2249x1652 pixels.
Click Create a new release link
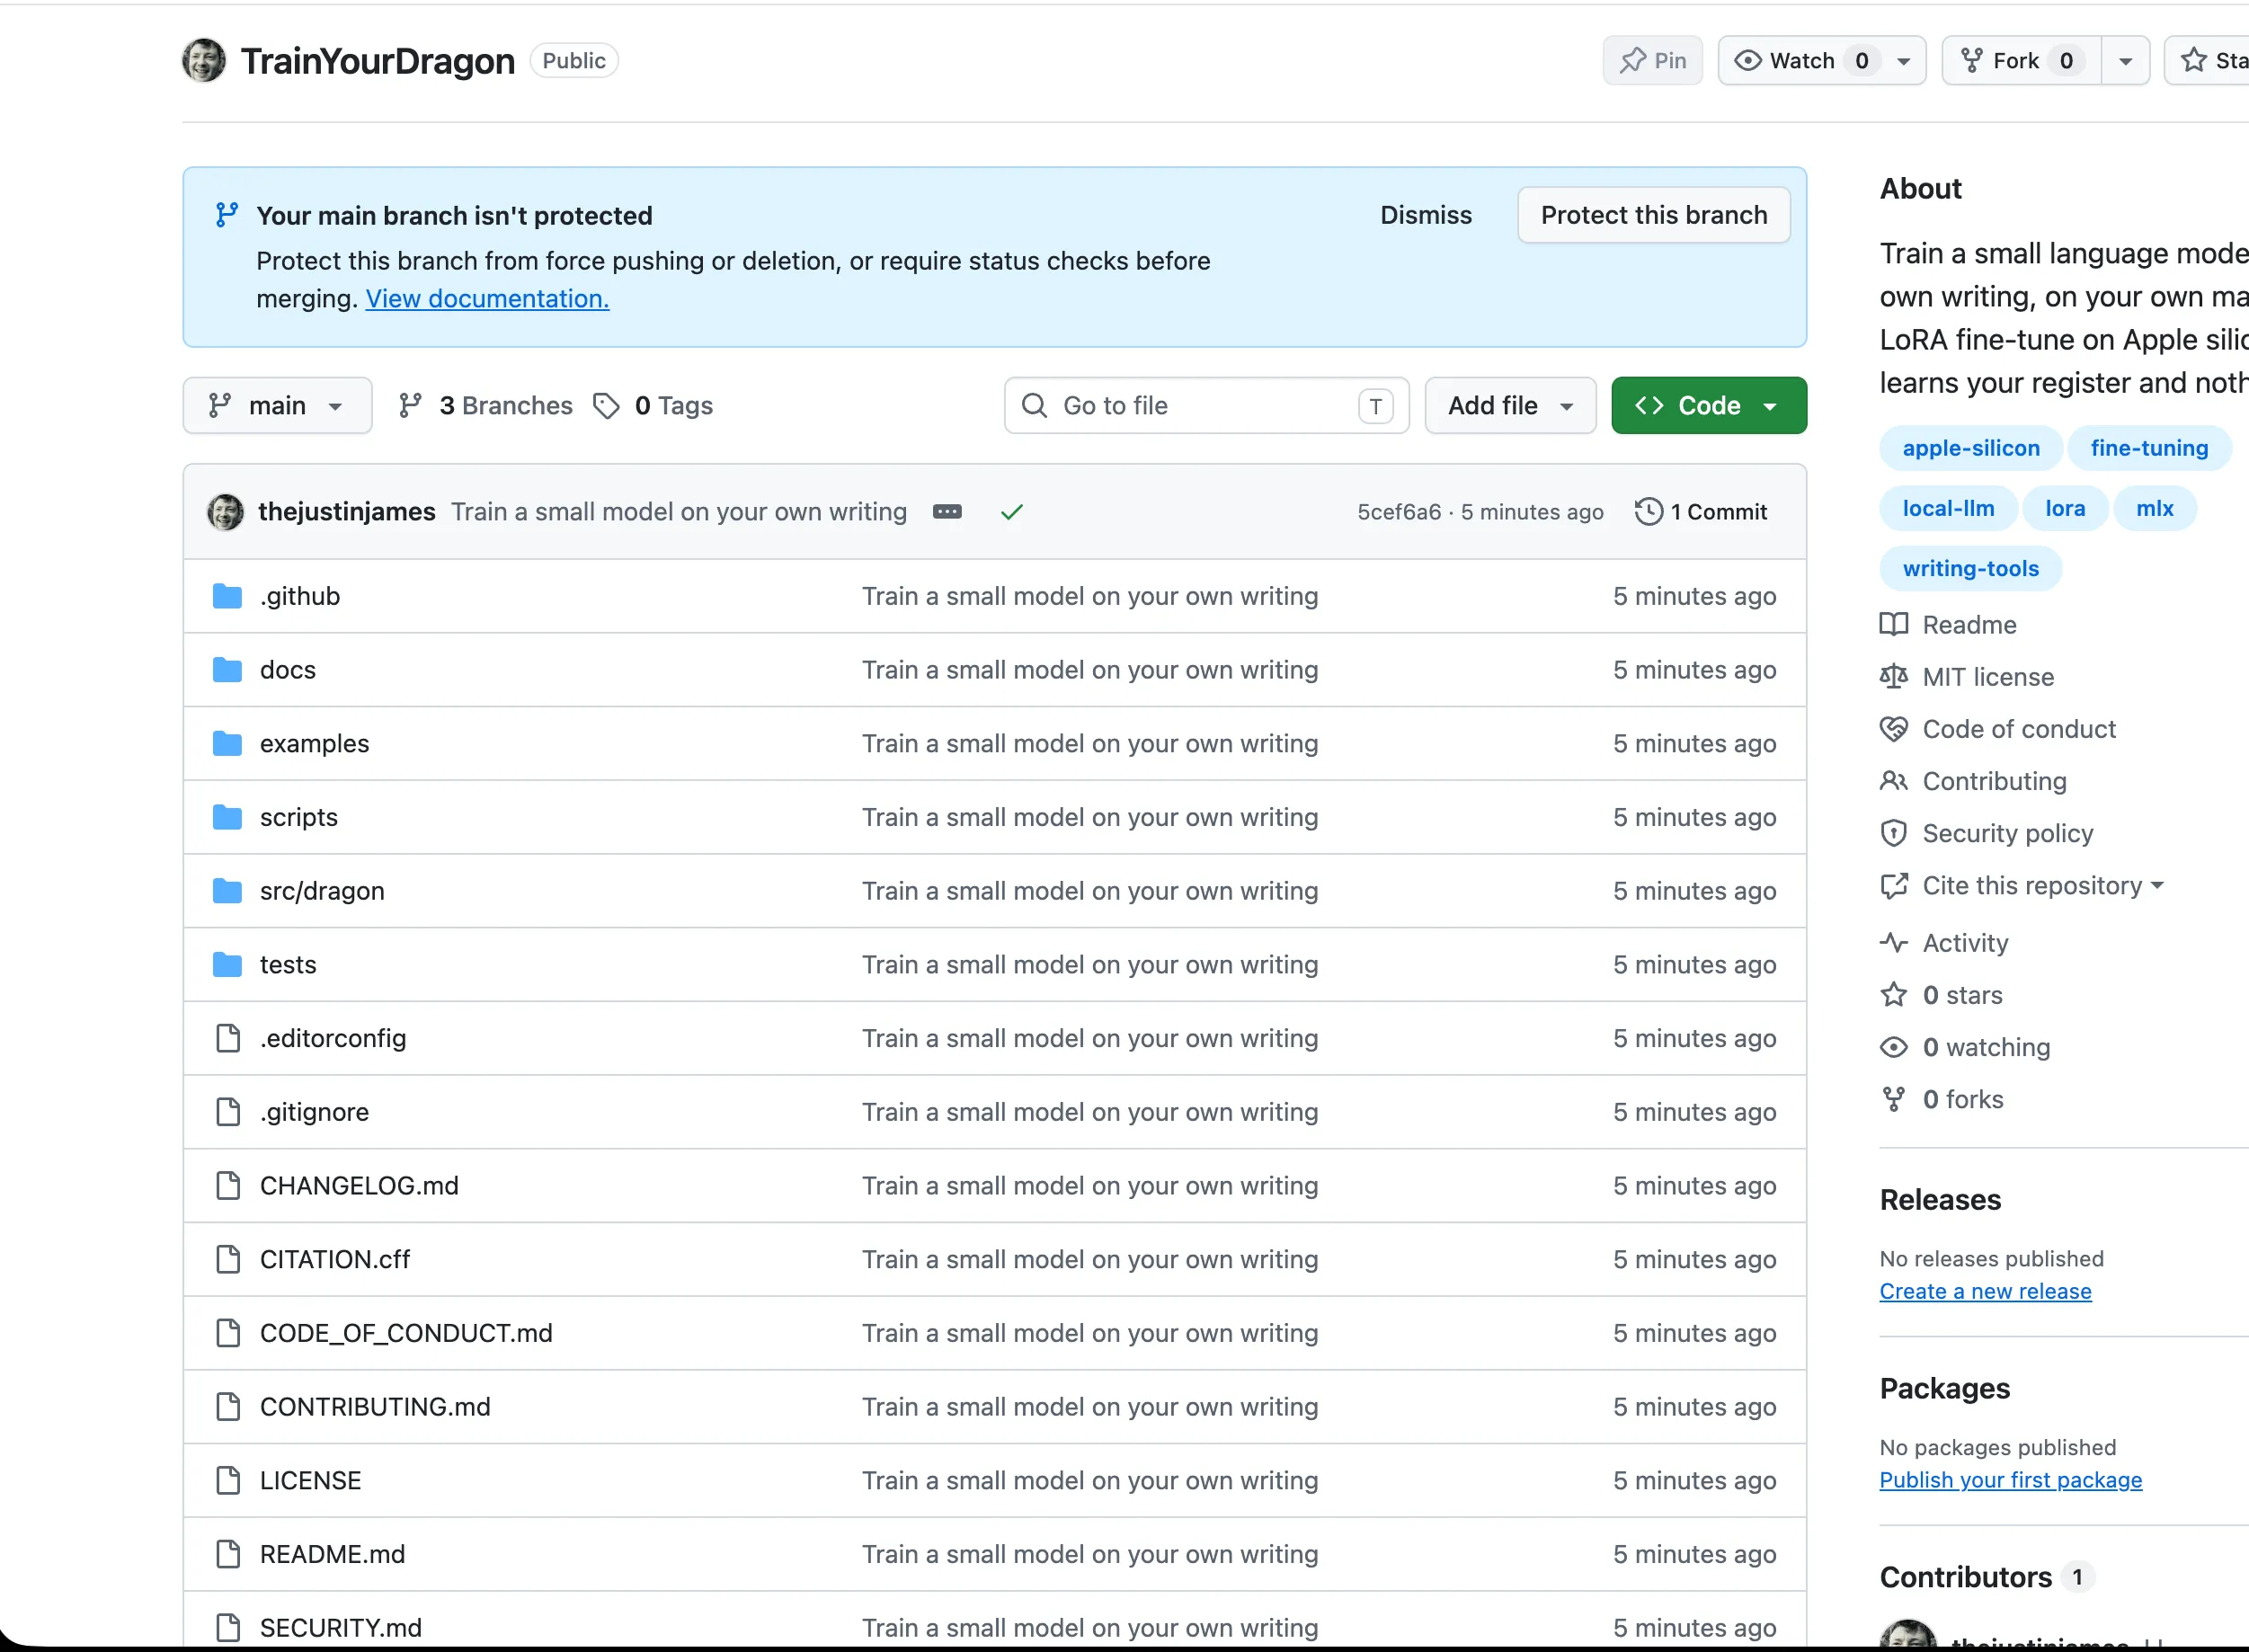pos(1985,1291)
